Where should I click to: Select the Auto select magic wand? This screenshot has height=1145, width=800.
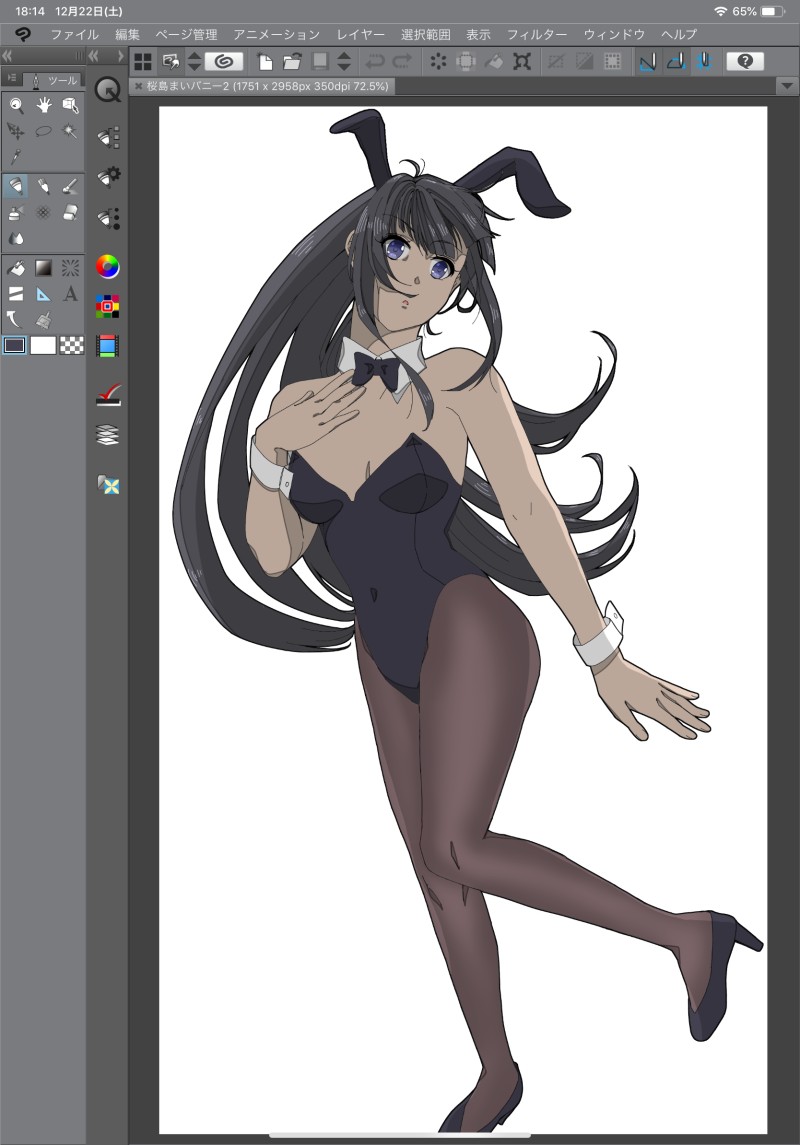[x=70, y=131]
